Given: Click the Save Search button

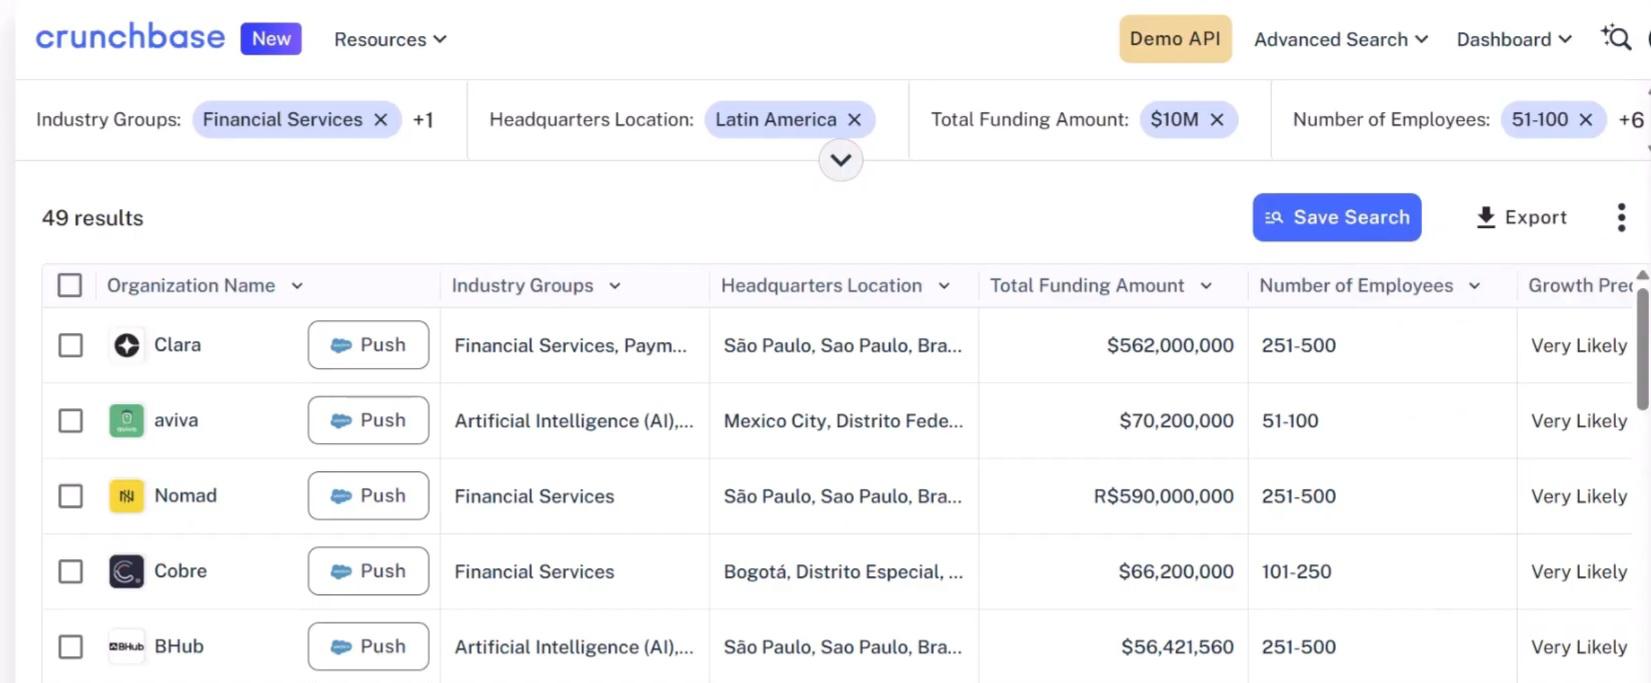Looking at the screenshot, I should (1337, 217).
